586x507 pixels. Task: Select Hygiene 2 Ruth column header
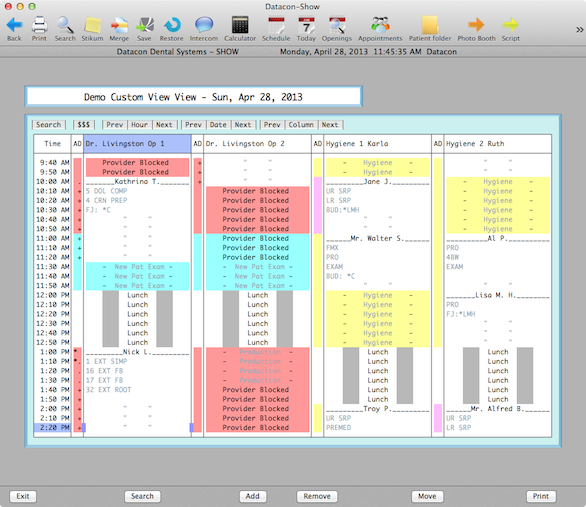tap(497, 144)
